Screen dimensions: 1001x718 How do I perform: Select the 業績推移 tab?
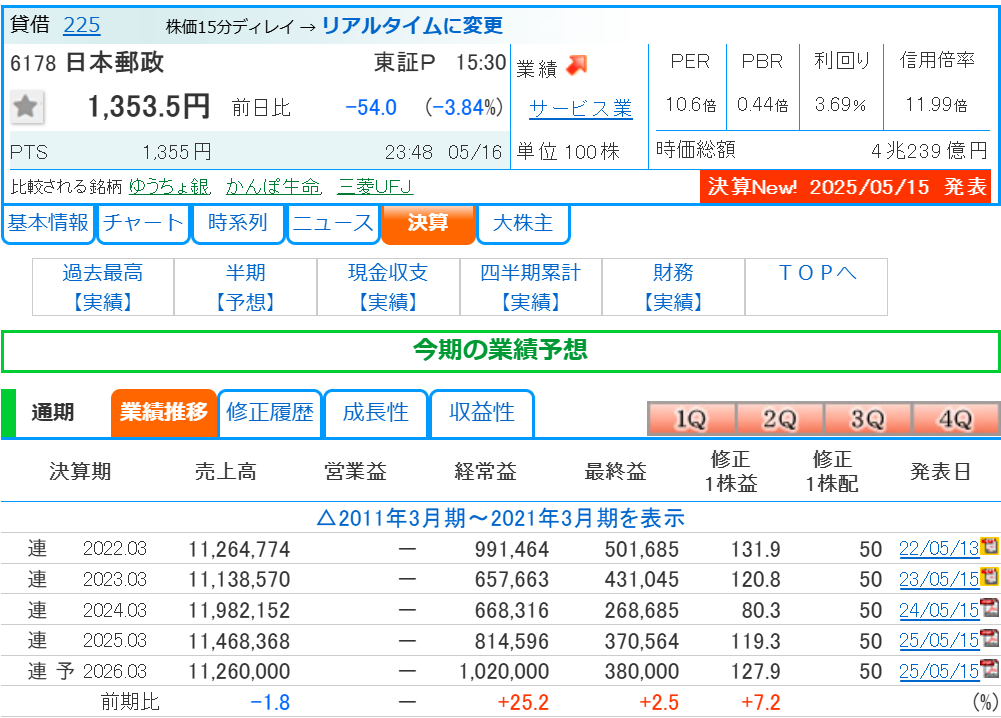click(x=163, y=413)
